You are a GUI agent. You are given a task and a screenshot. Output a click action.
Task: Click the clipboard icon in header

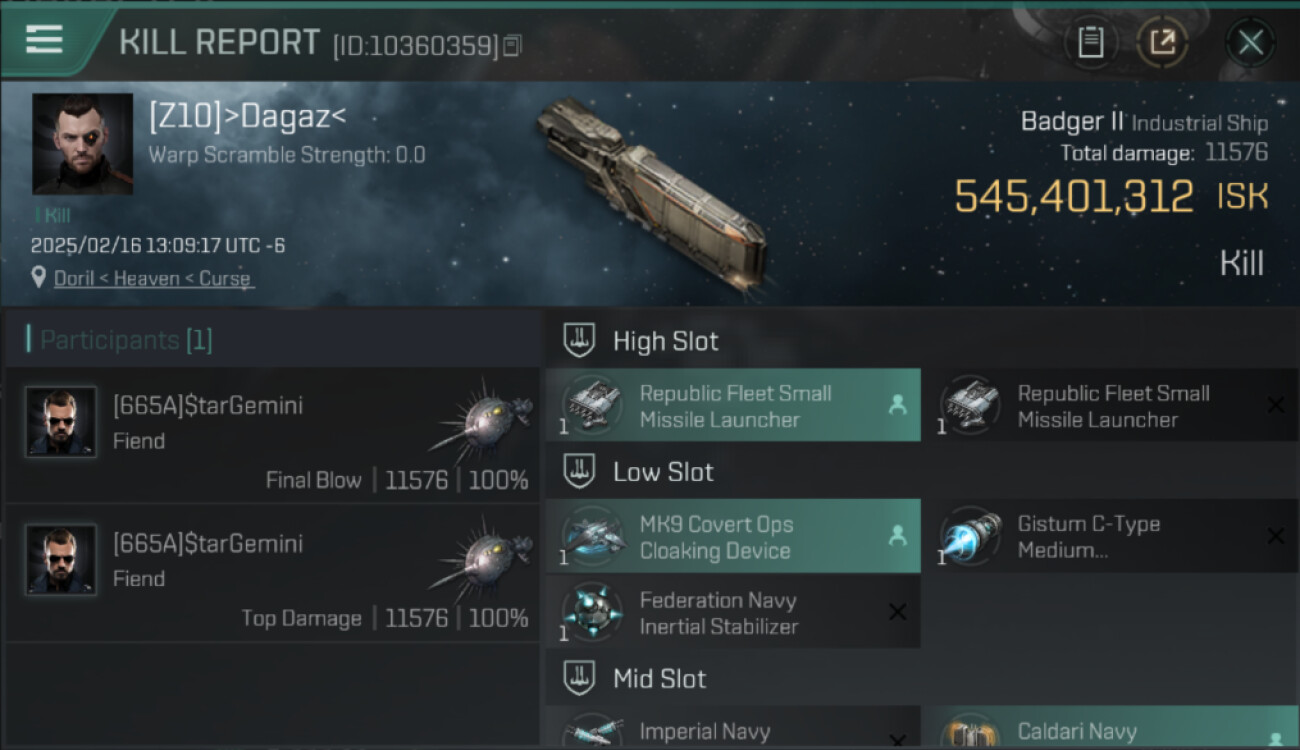(1090, 42)
